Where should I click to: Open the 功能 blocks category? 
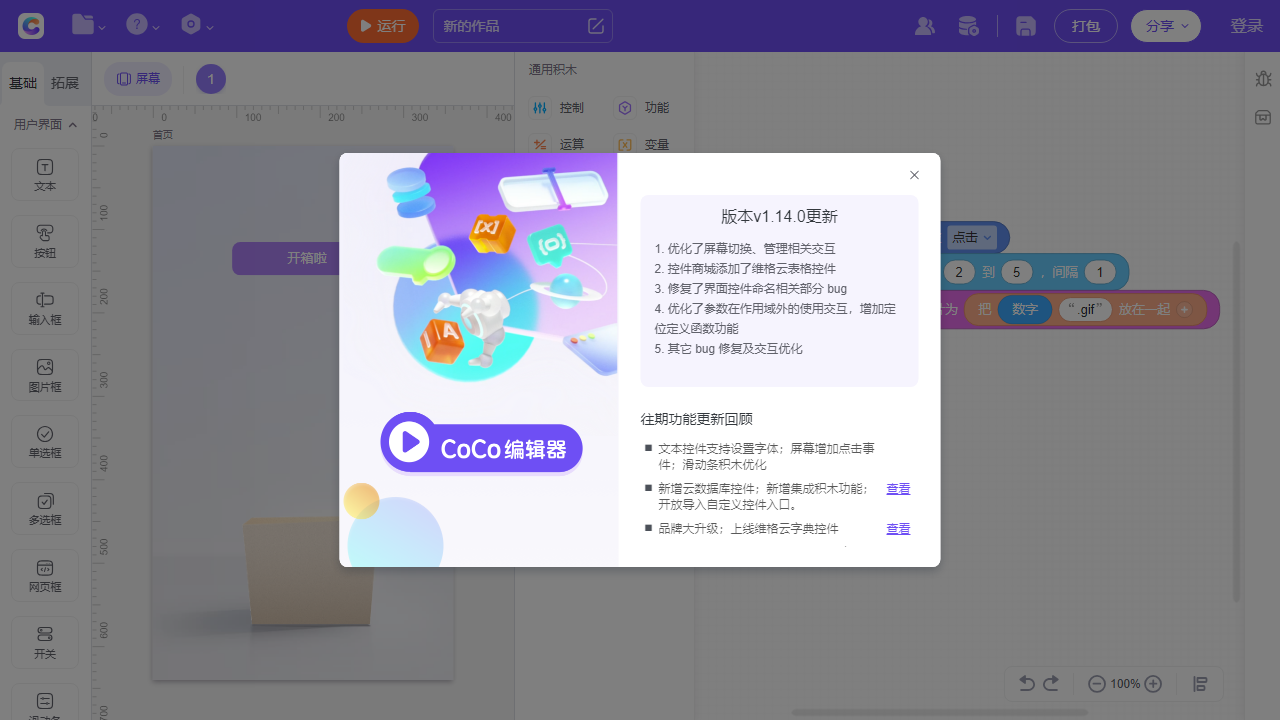click(x=643, y=107)
